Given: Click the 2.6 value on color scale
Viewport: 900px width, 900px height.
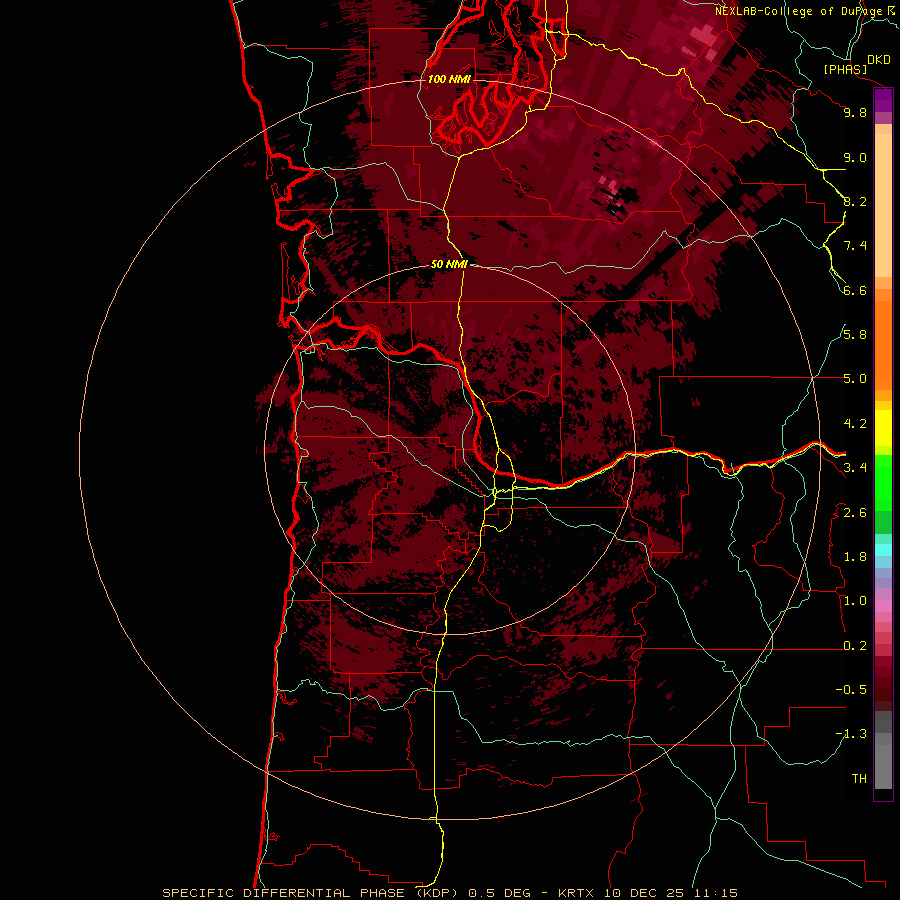Looking at the screenshot, I should click(x=855, y=513).
